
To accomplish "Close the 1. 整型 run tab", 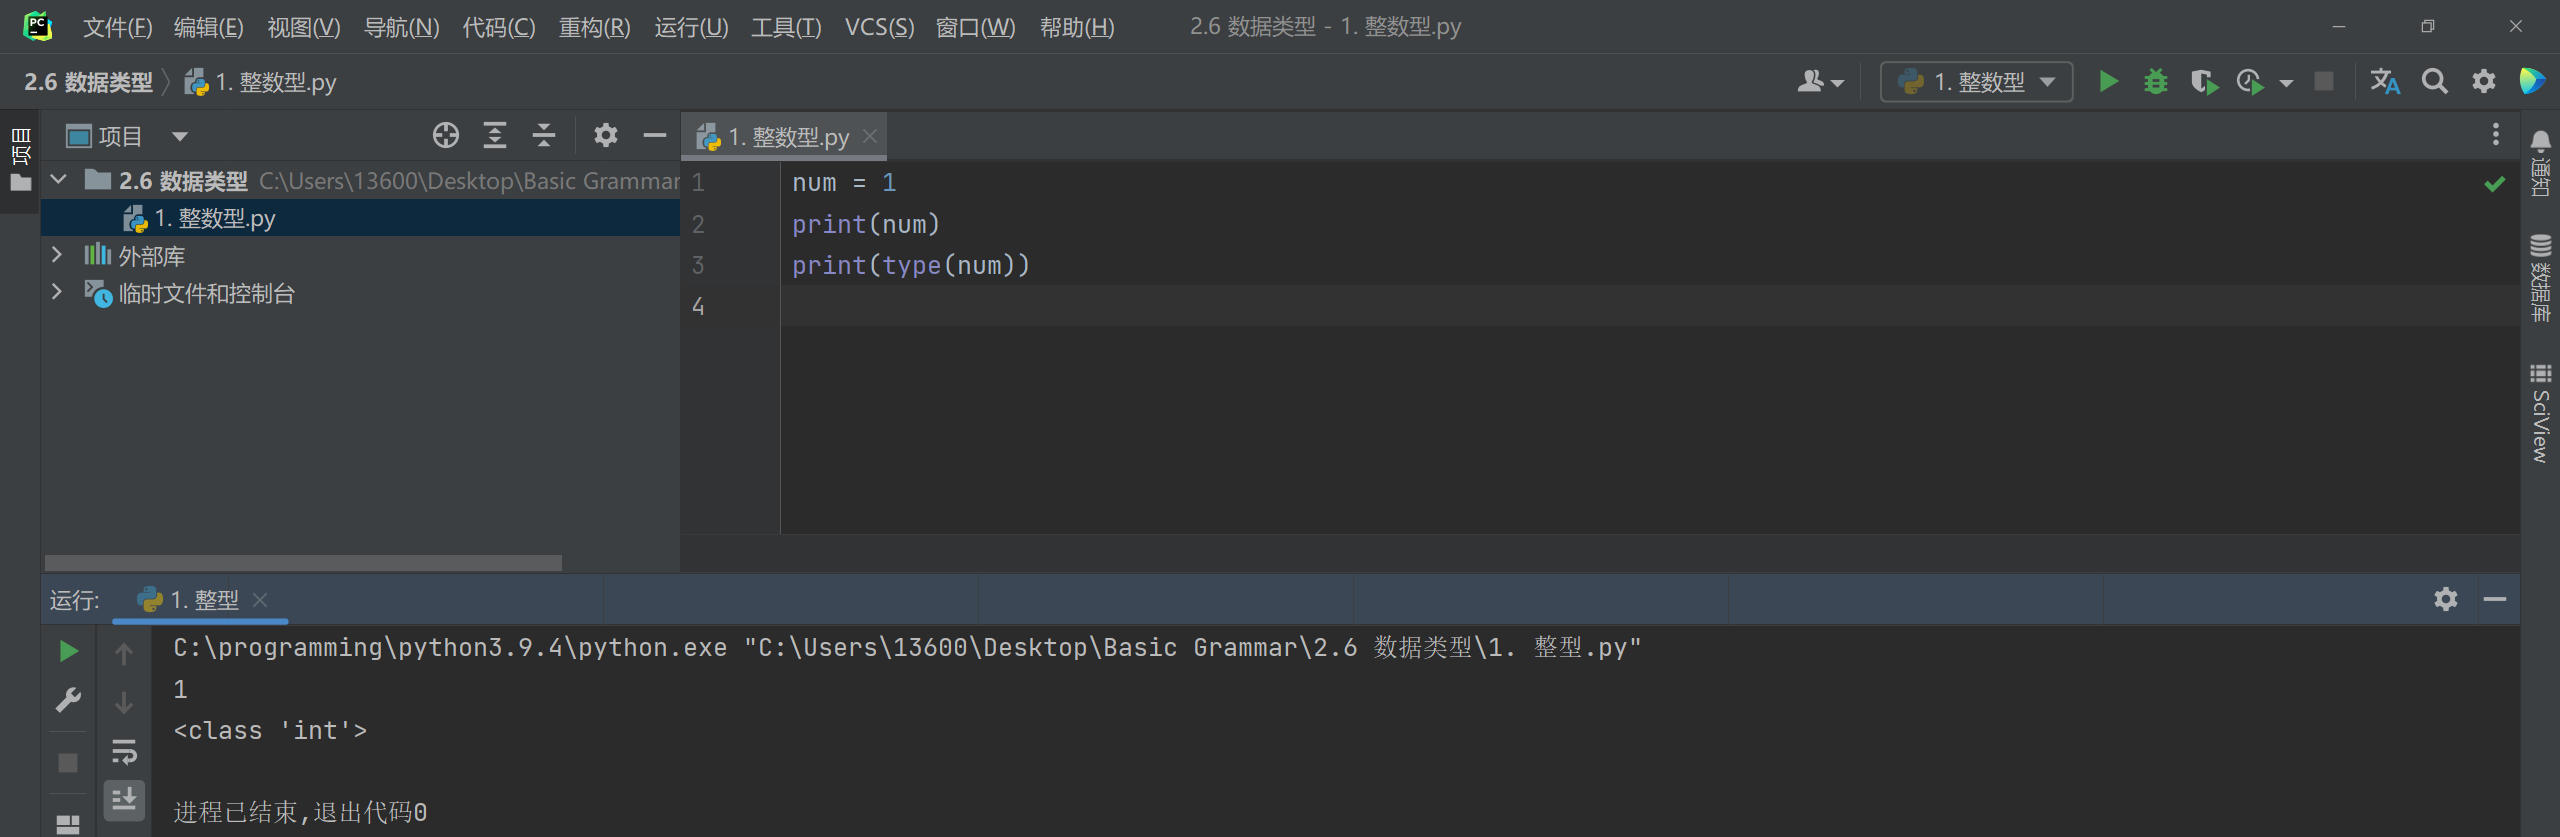I will (x=260, y=600).
